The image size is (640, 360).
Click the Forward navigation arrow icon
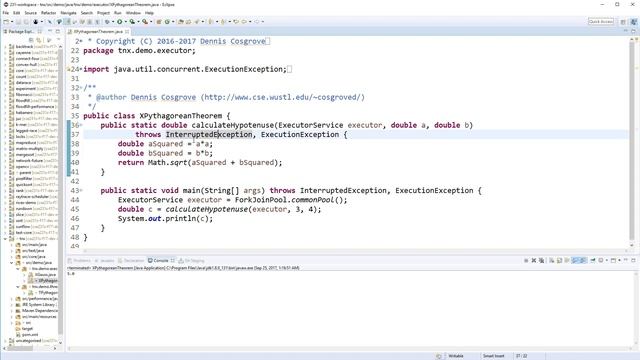pyautogui.click(x=257, y=22)
